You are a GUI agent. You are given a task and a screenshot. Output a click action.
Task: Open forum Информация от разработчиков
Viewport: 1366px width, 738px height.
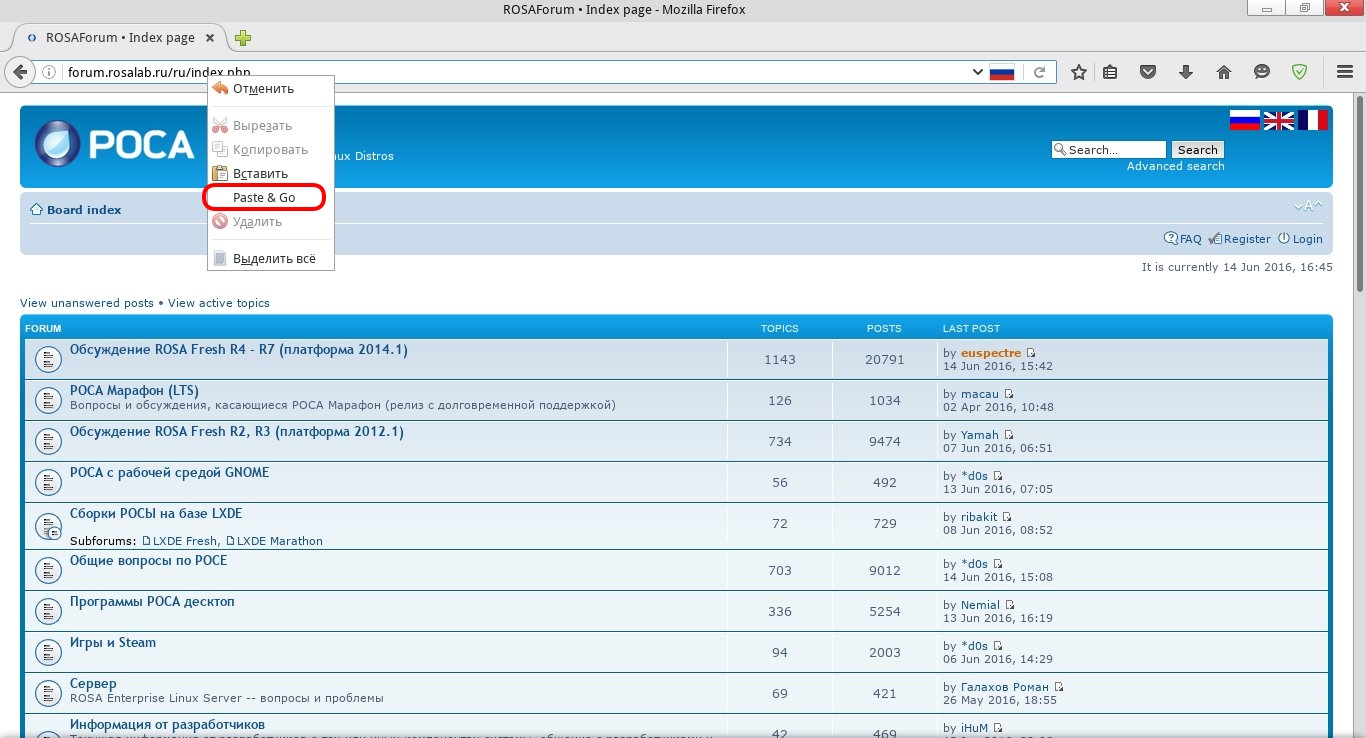(x=167, y=725)
